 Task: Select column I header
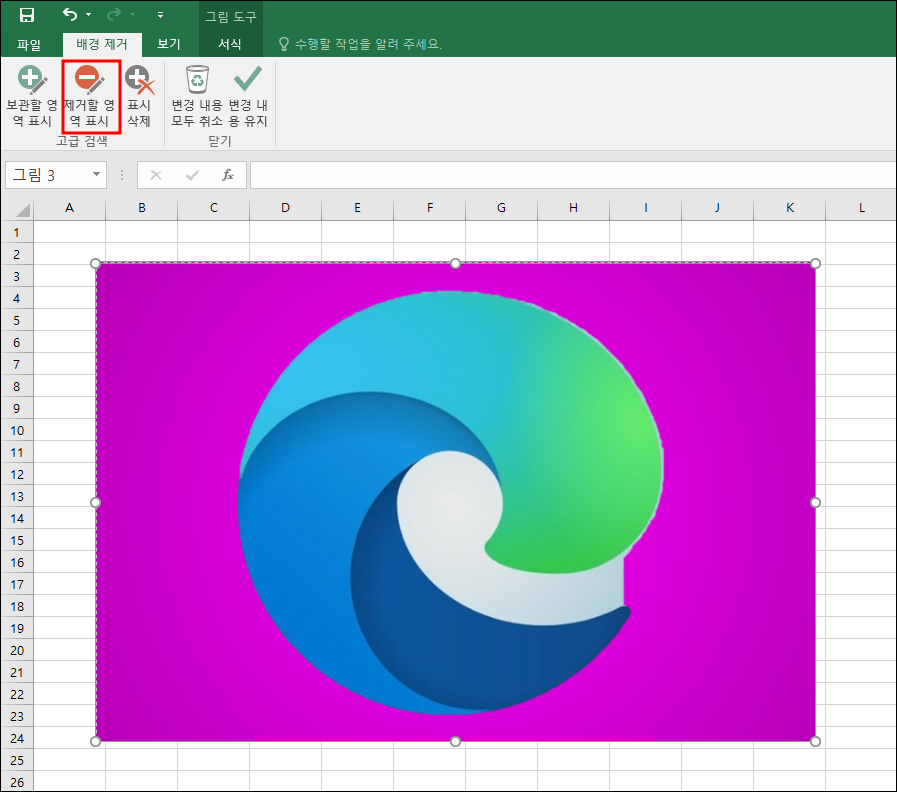tap(645, 208)
